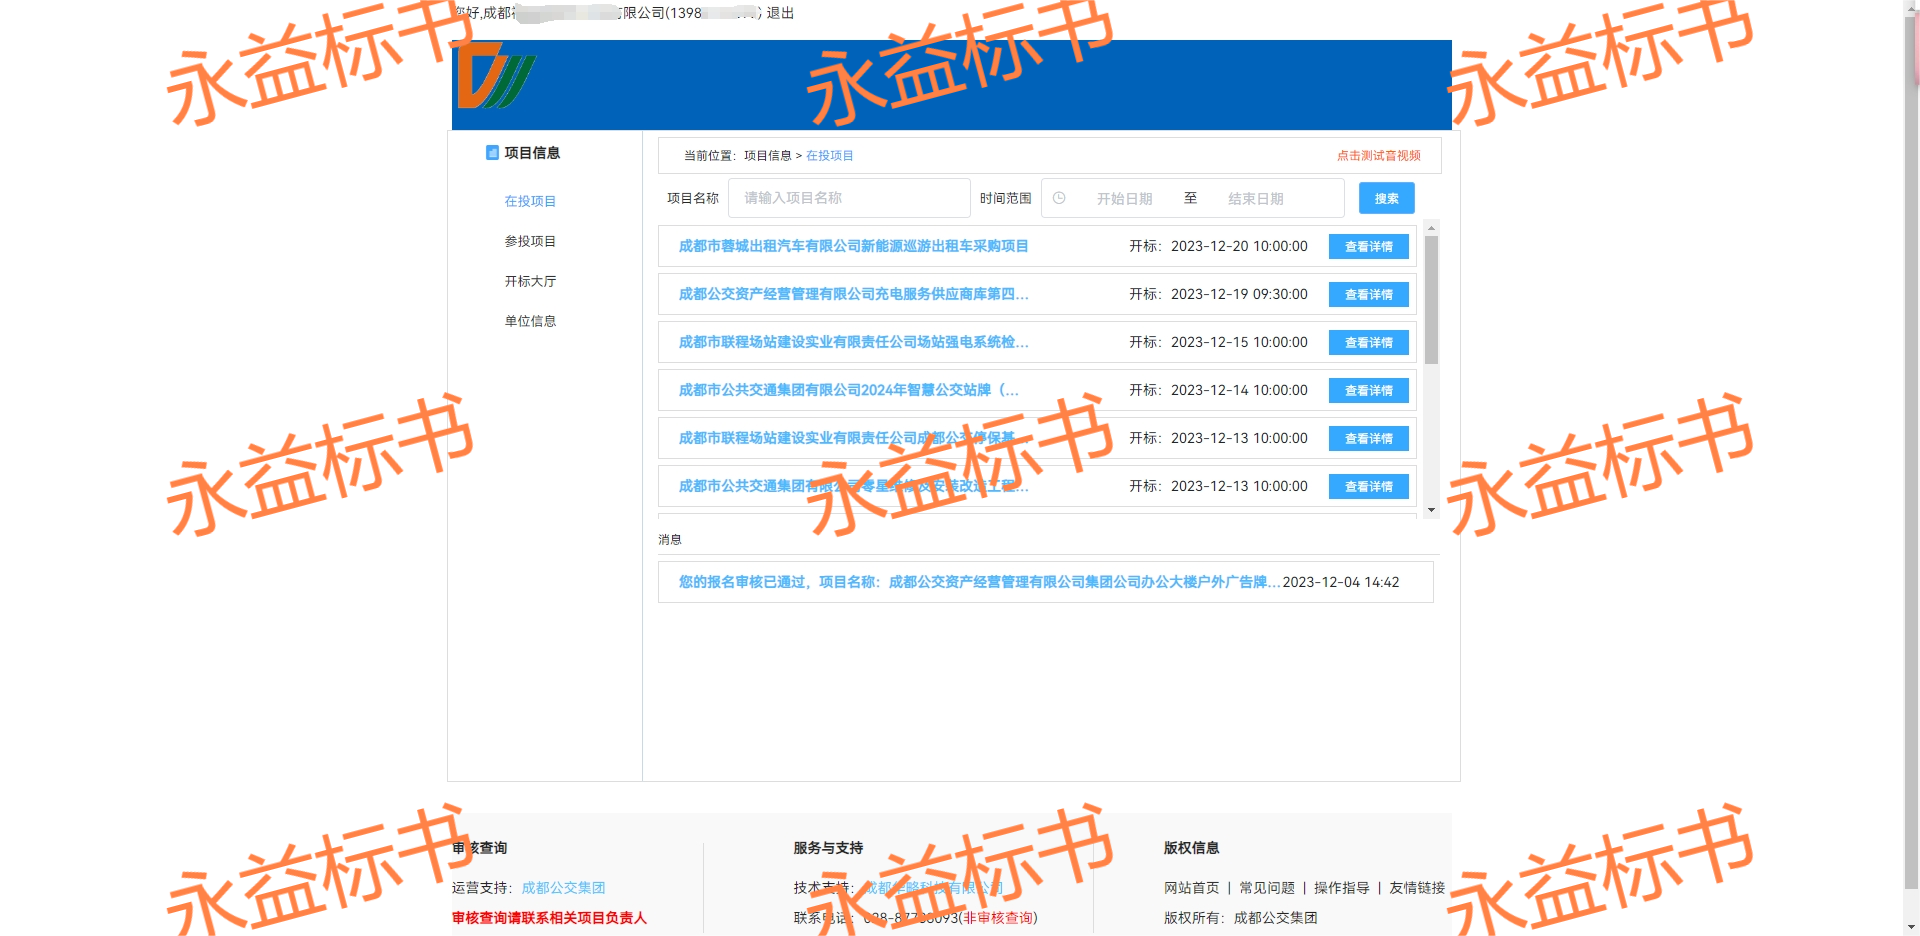Click the 在投项目 breadcrumb link

pos(830,156)
